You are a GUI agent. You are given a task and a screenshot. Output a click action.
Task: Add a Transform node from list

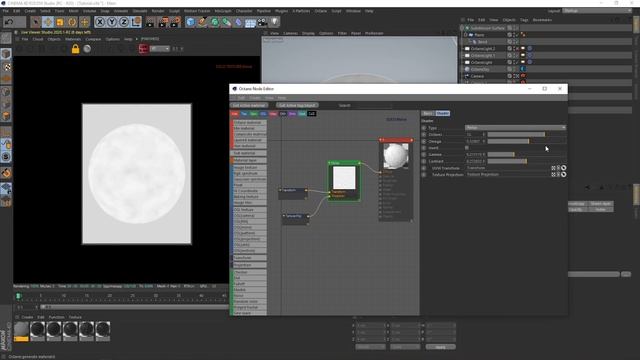pyautogui.click(x=249, y=258)
